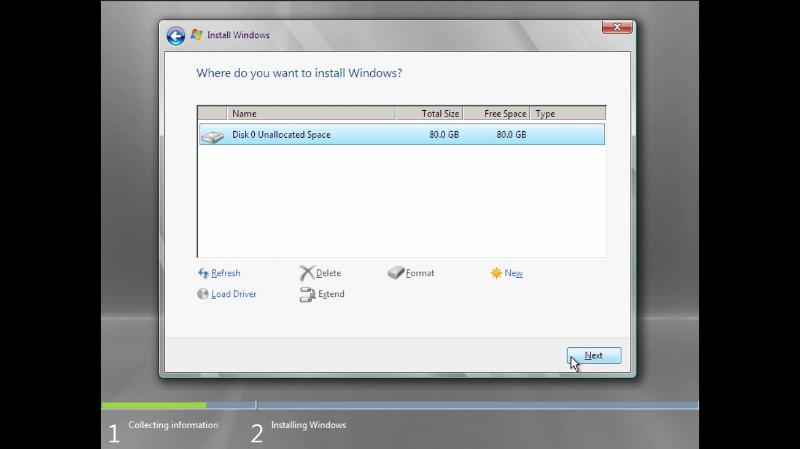800x449 pixels.
Task: Click the Load Driver disc icon
Action: coord(203,294)
